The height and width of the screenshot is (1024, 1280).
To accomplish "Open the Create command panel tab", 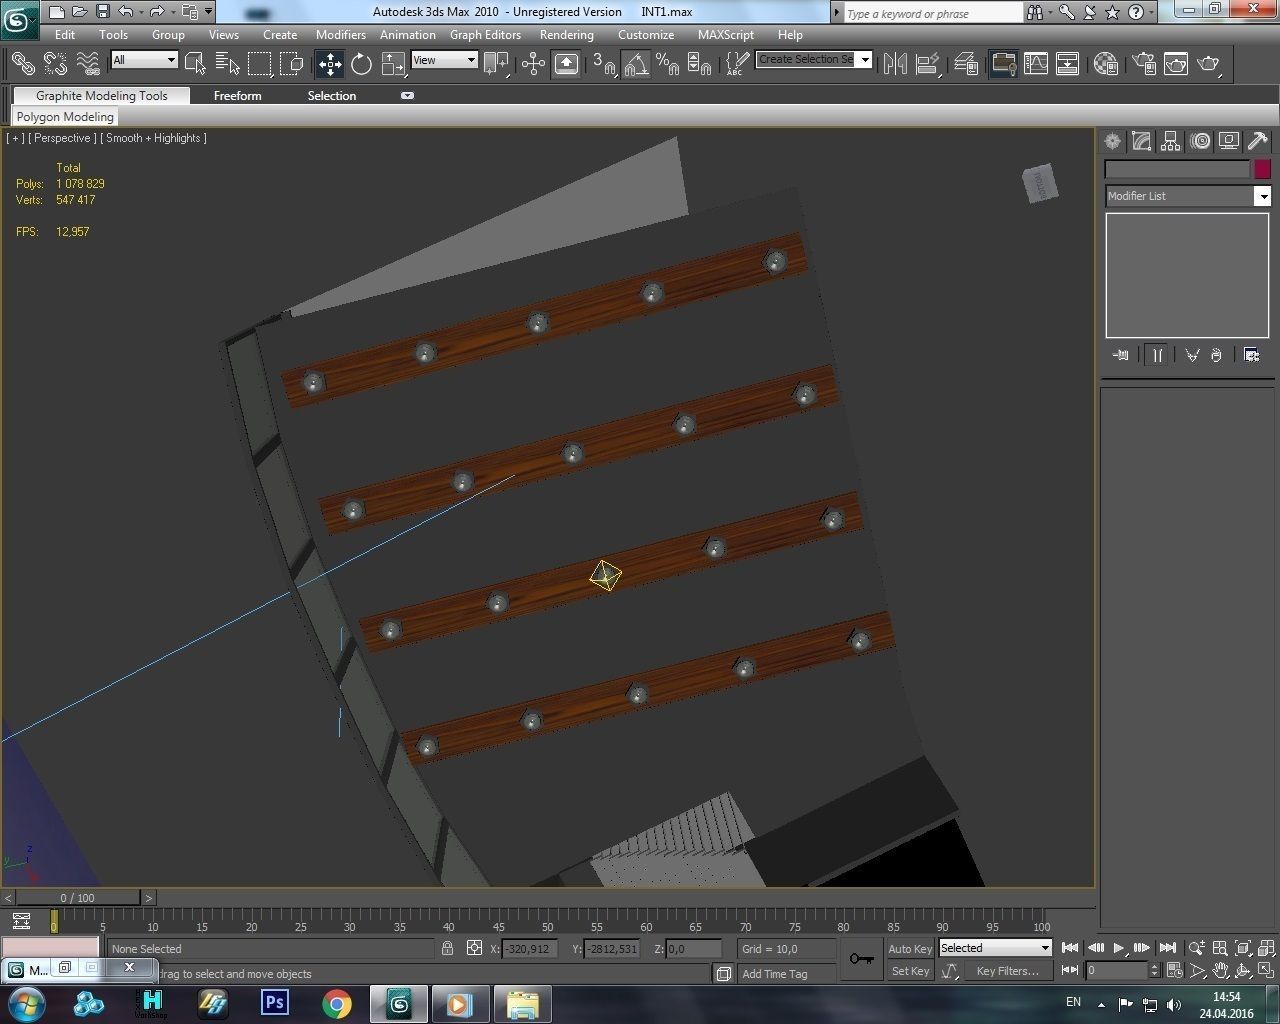I will point(1112,141).
